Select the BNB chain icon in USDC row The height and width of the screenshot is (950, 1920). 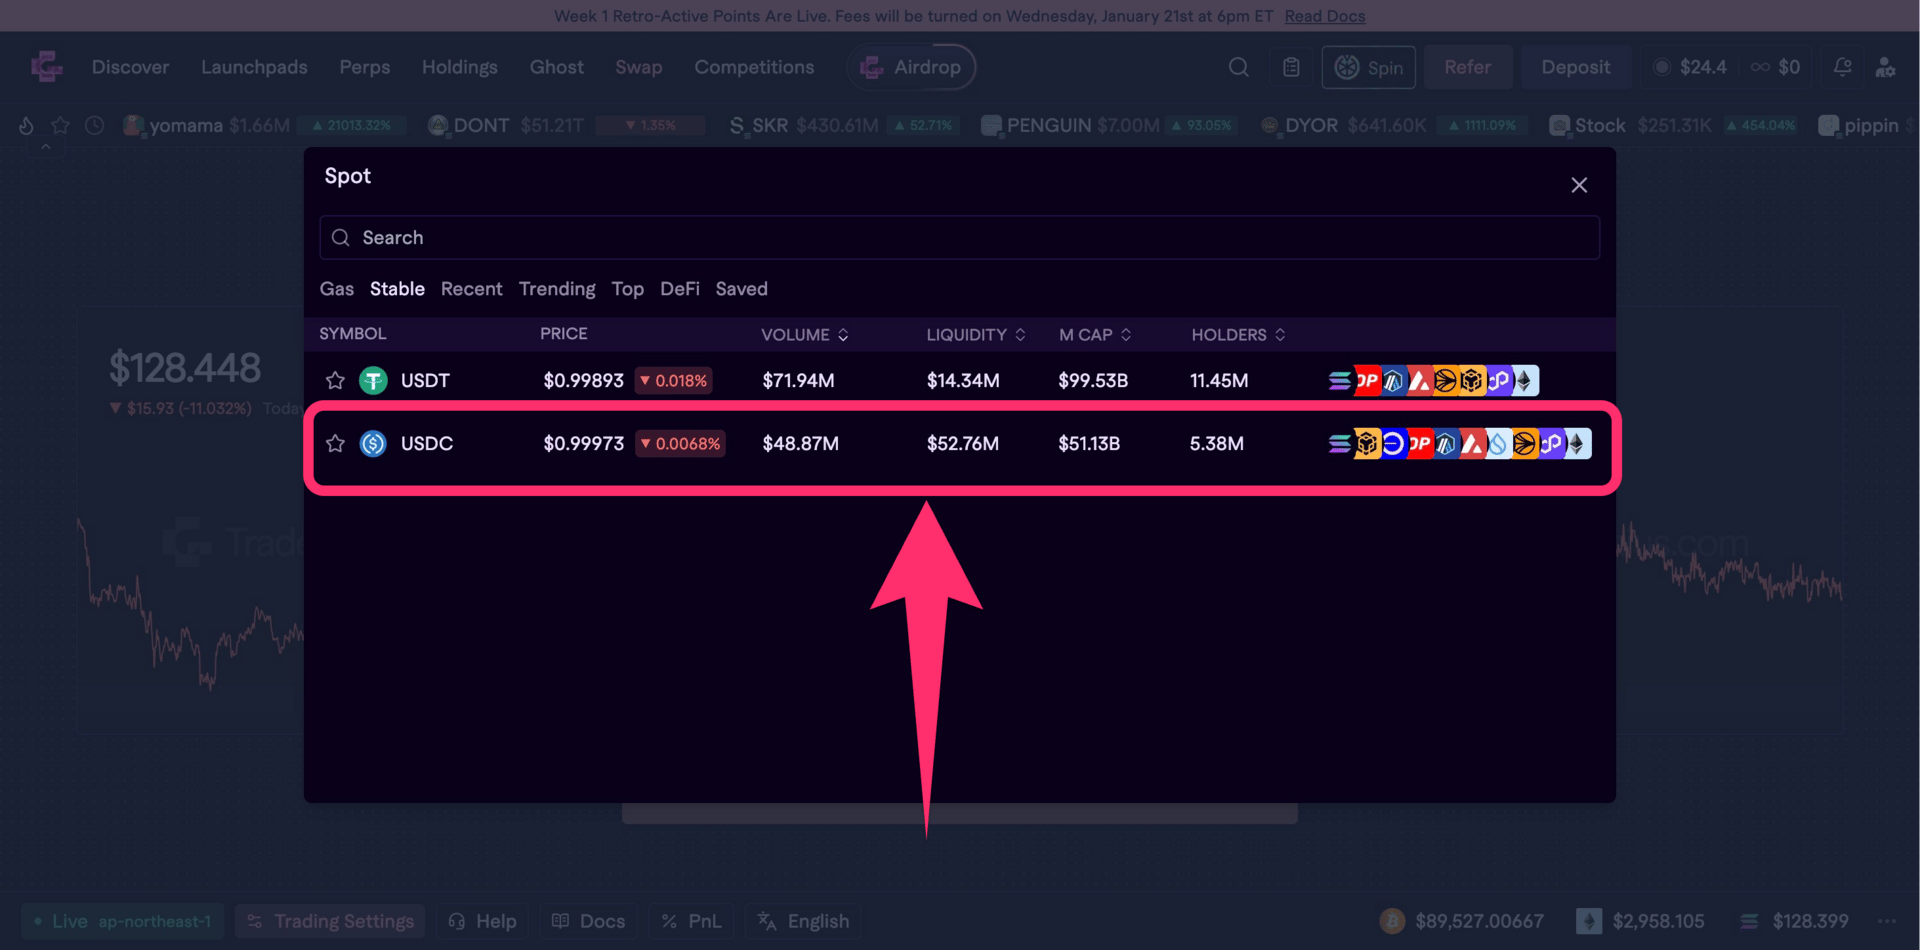click(1366, 443)
